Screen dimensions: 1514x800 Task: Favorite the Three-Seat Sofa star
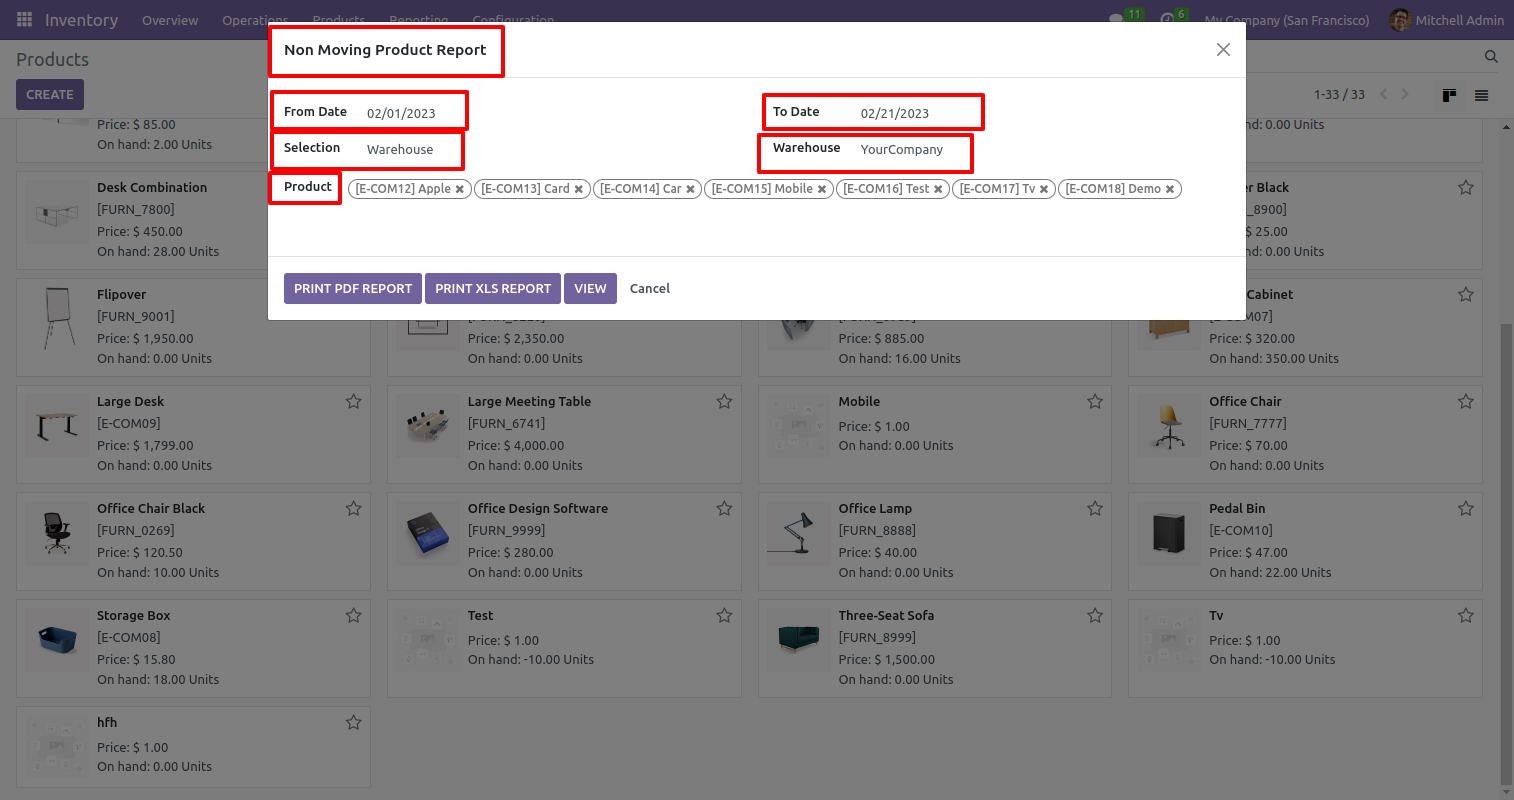[1095, 615]
